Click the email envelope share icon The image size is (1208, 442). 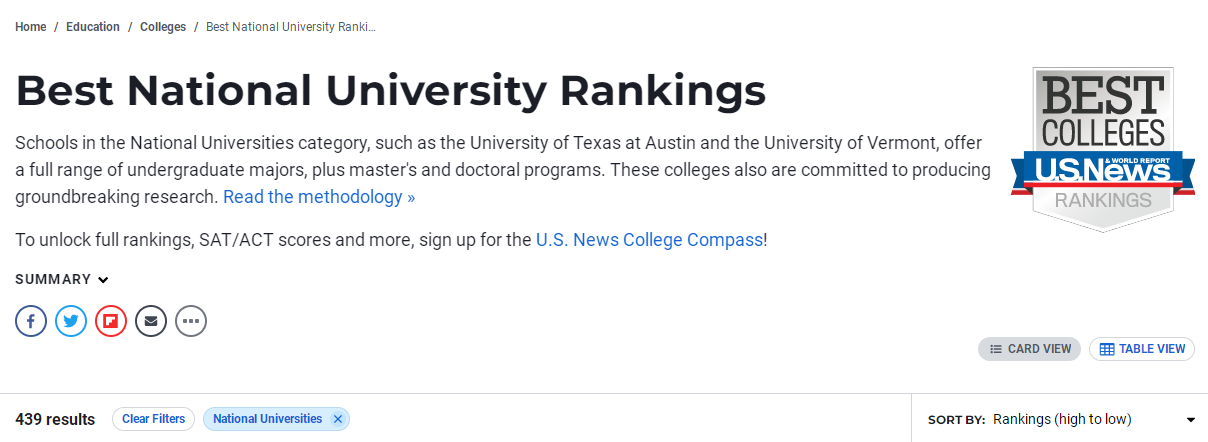(151, 321)
